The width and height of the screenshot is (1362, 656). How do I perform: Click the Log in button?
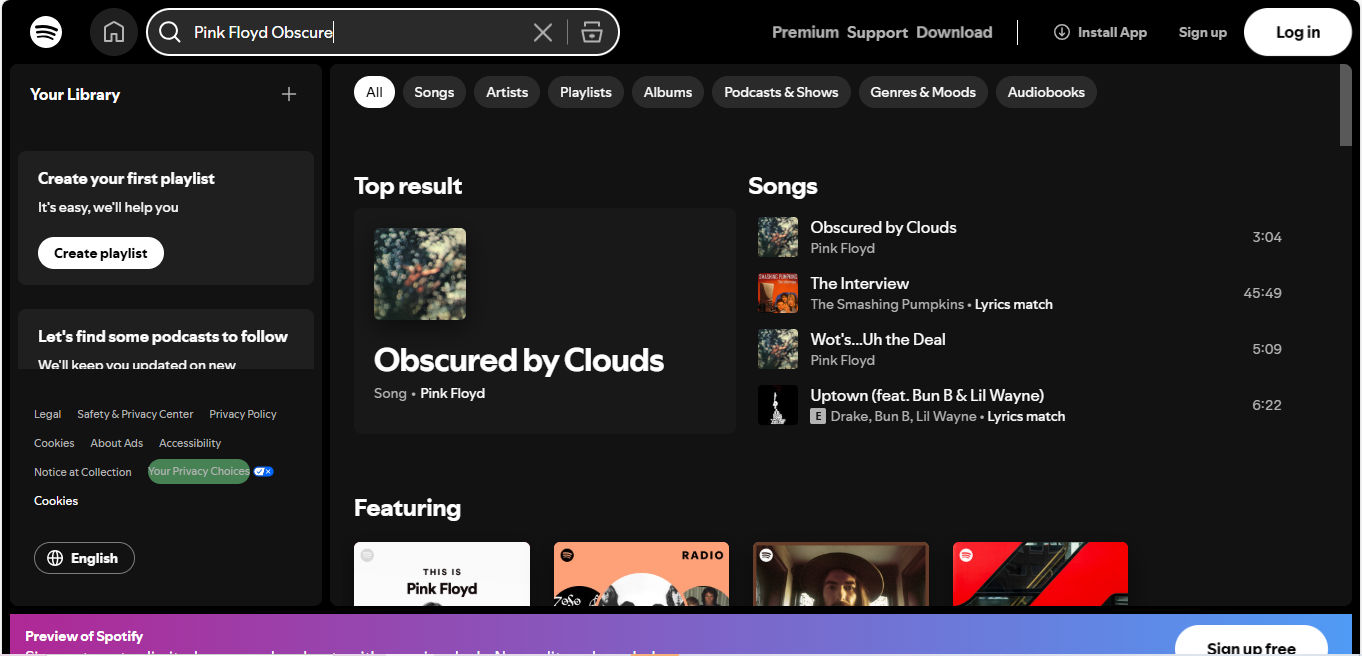point(1297,31)
